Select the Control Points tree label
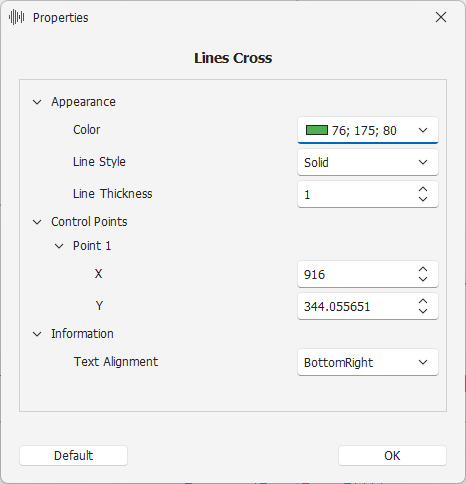Image resolution: width=466 pixels, height=484 pixels. click(89, 222)
